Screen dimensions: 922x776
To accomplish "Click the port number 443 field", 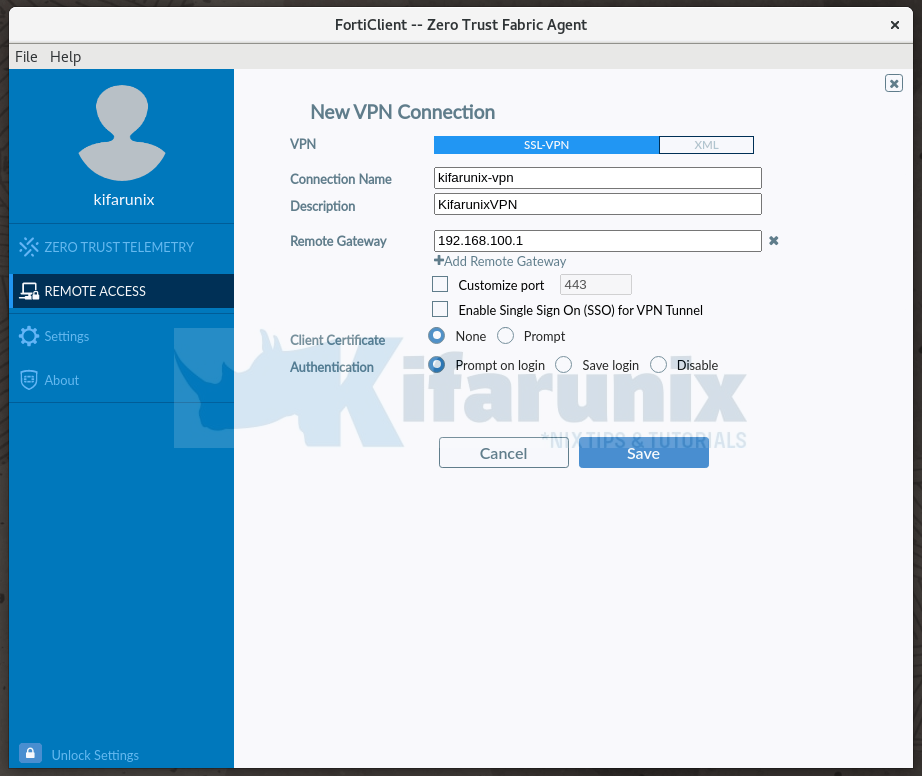I will tap(596, 285).
